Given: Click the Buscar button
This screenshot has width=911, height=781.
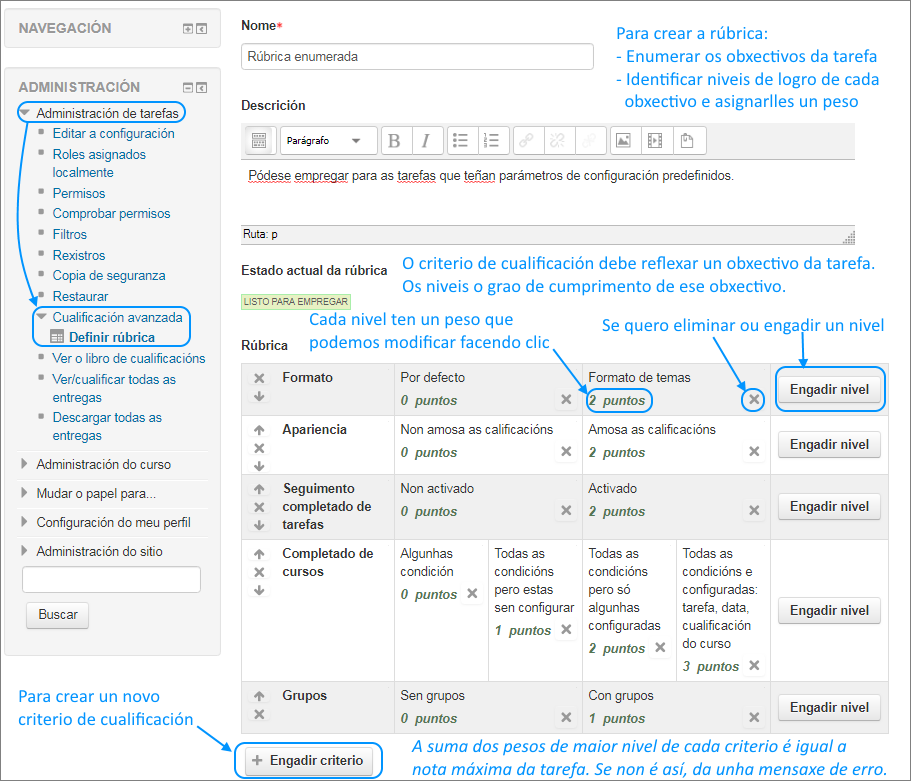Looking at the screenshot, I should 56,615.
